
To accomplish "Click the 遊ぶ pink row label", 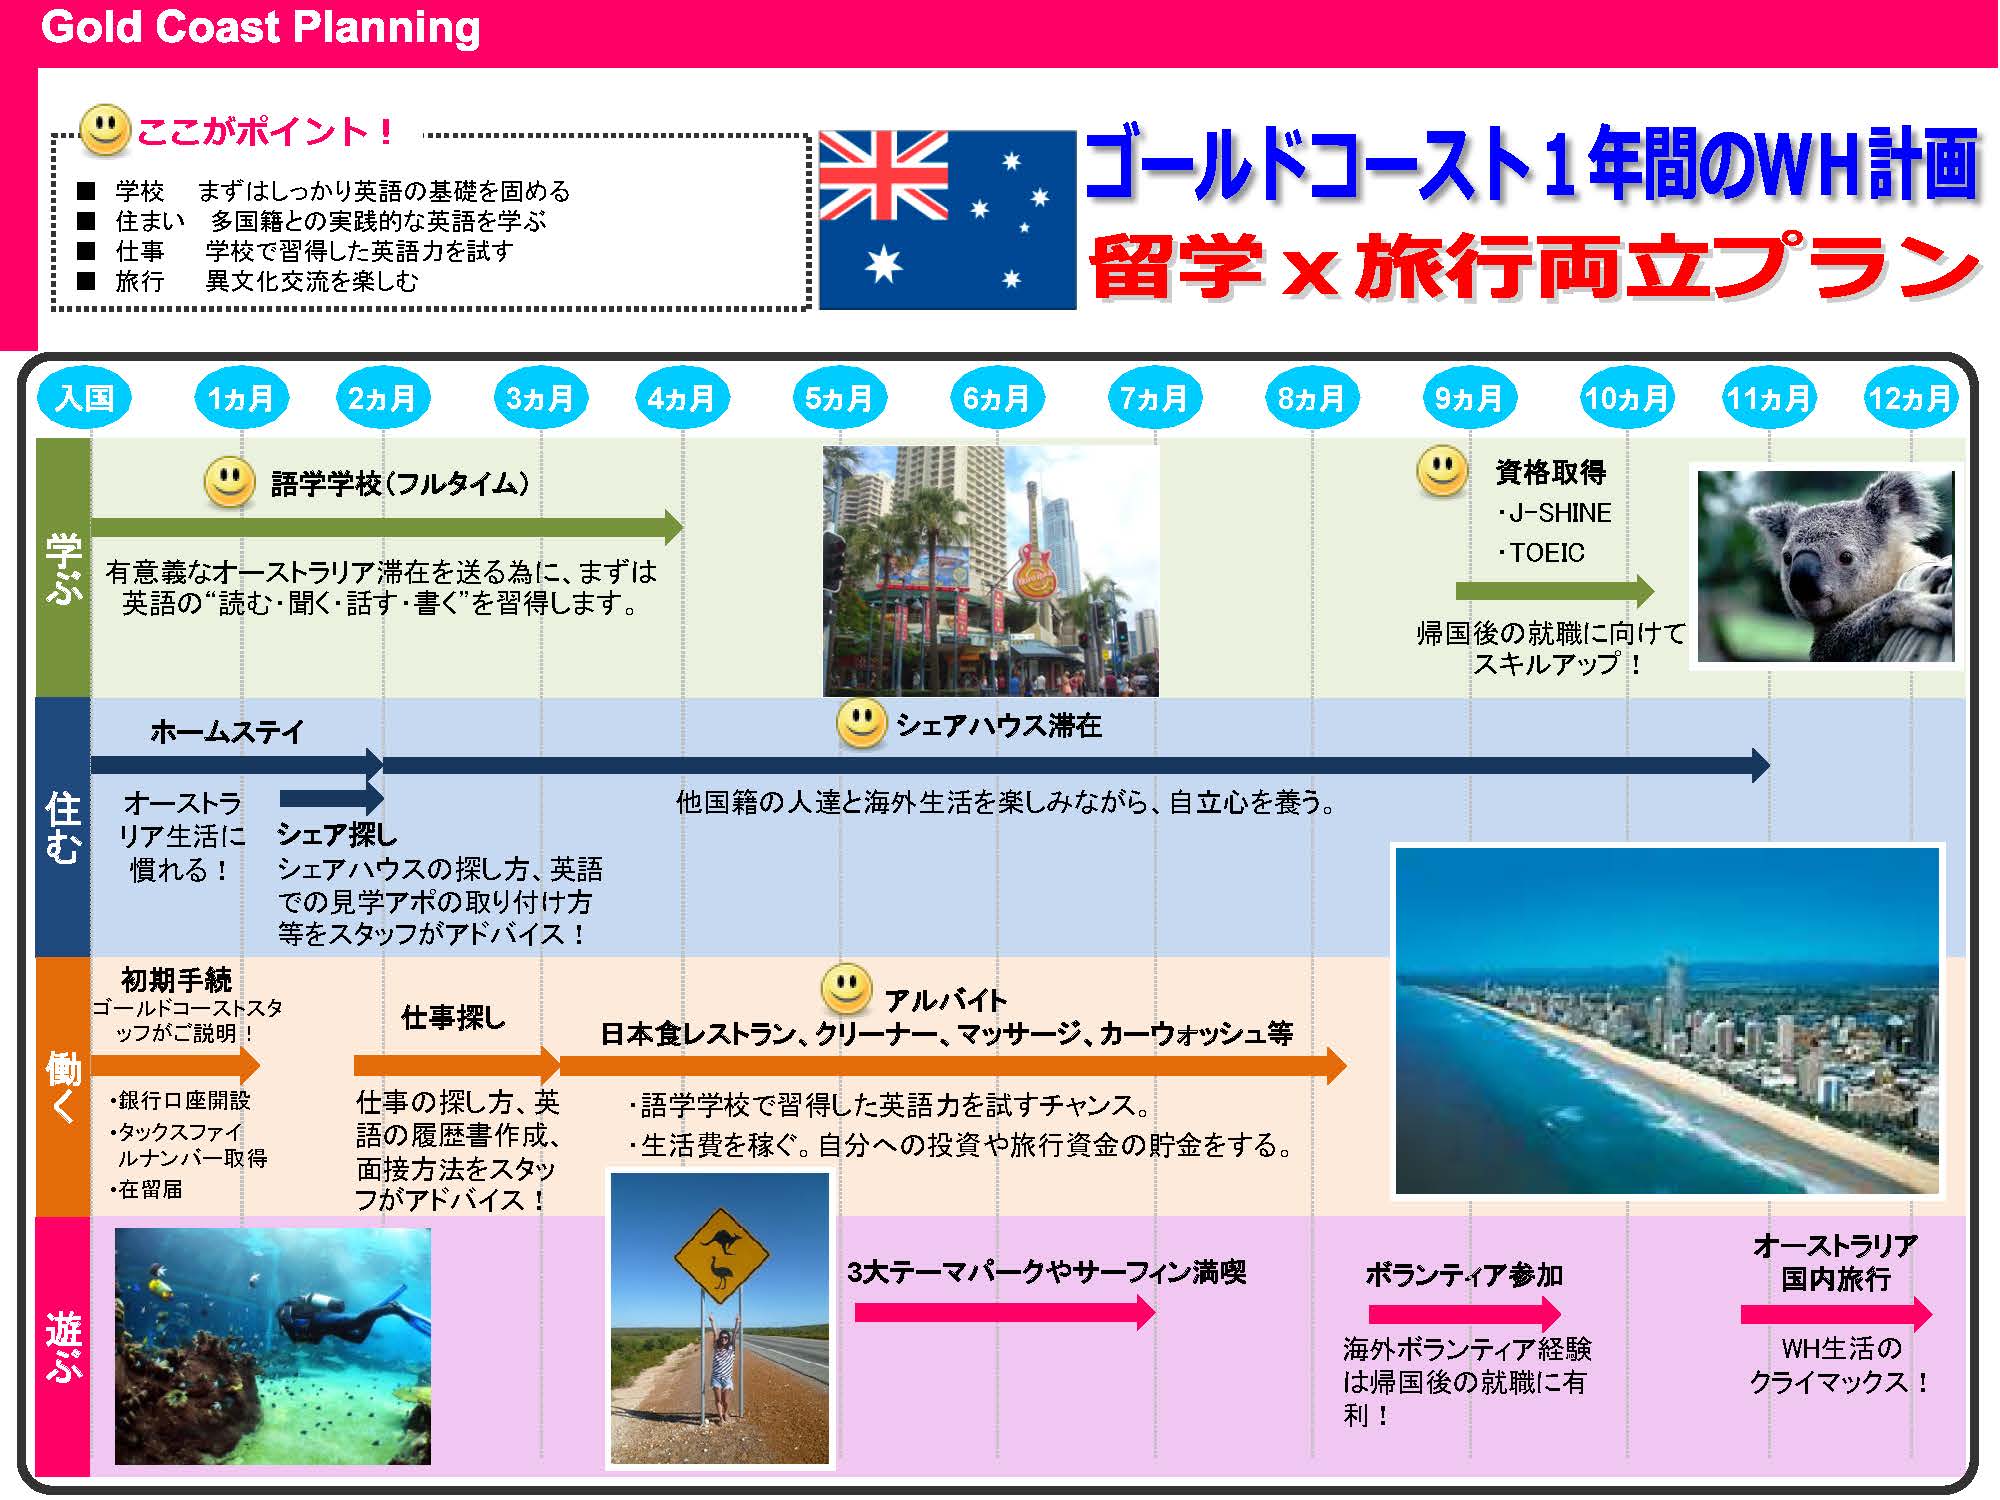I will point(62,1346).
